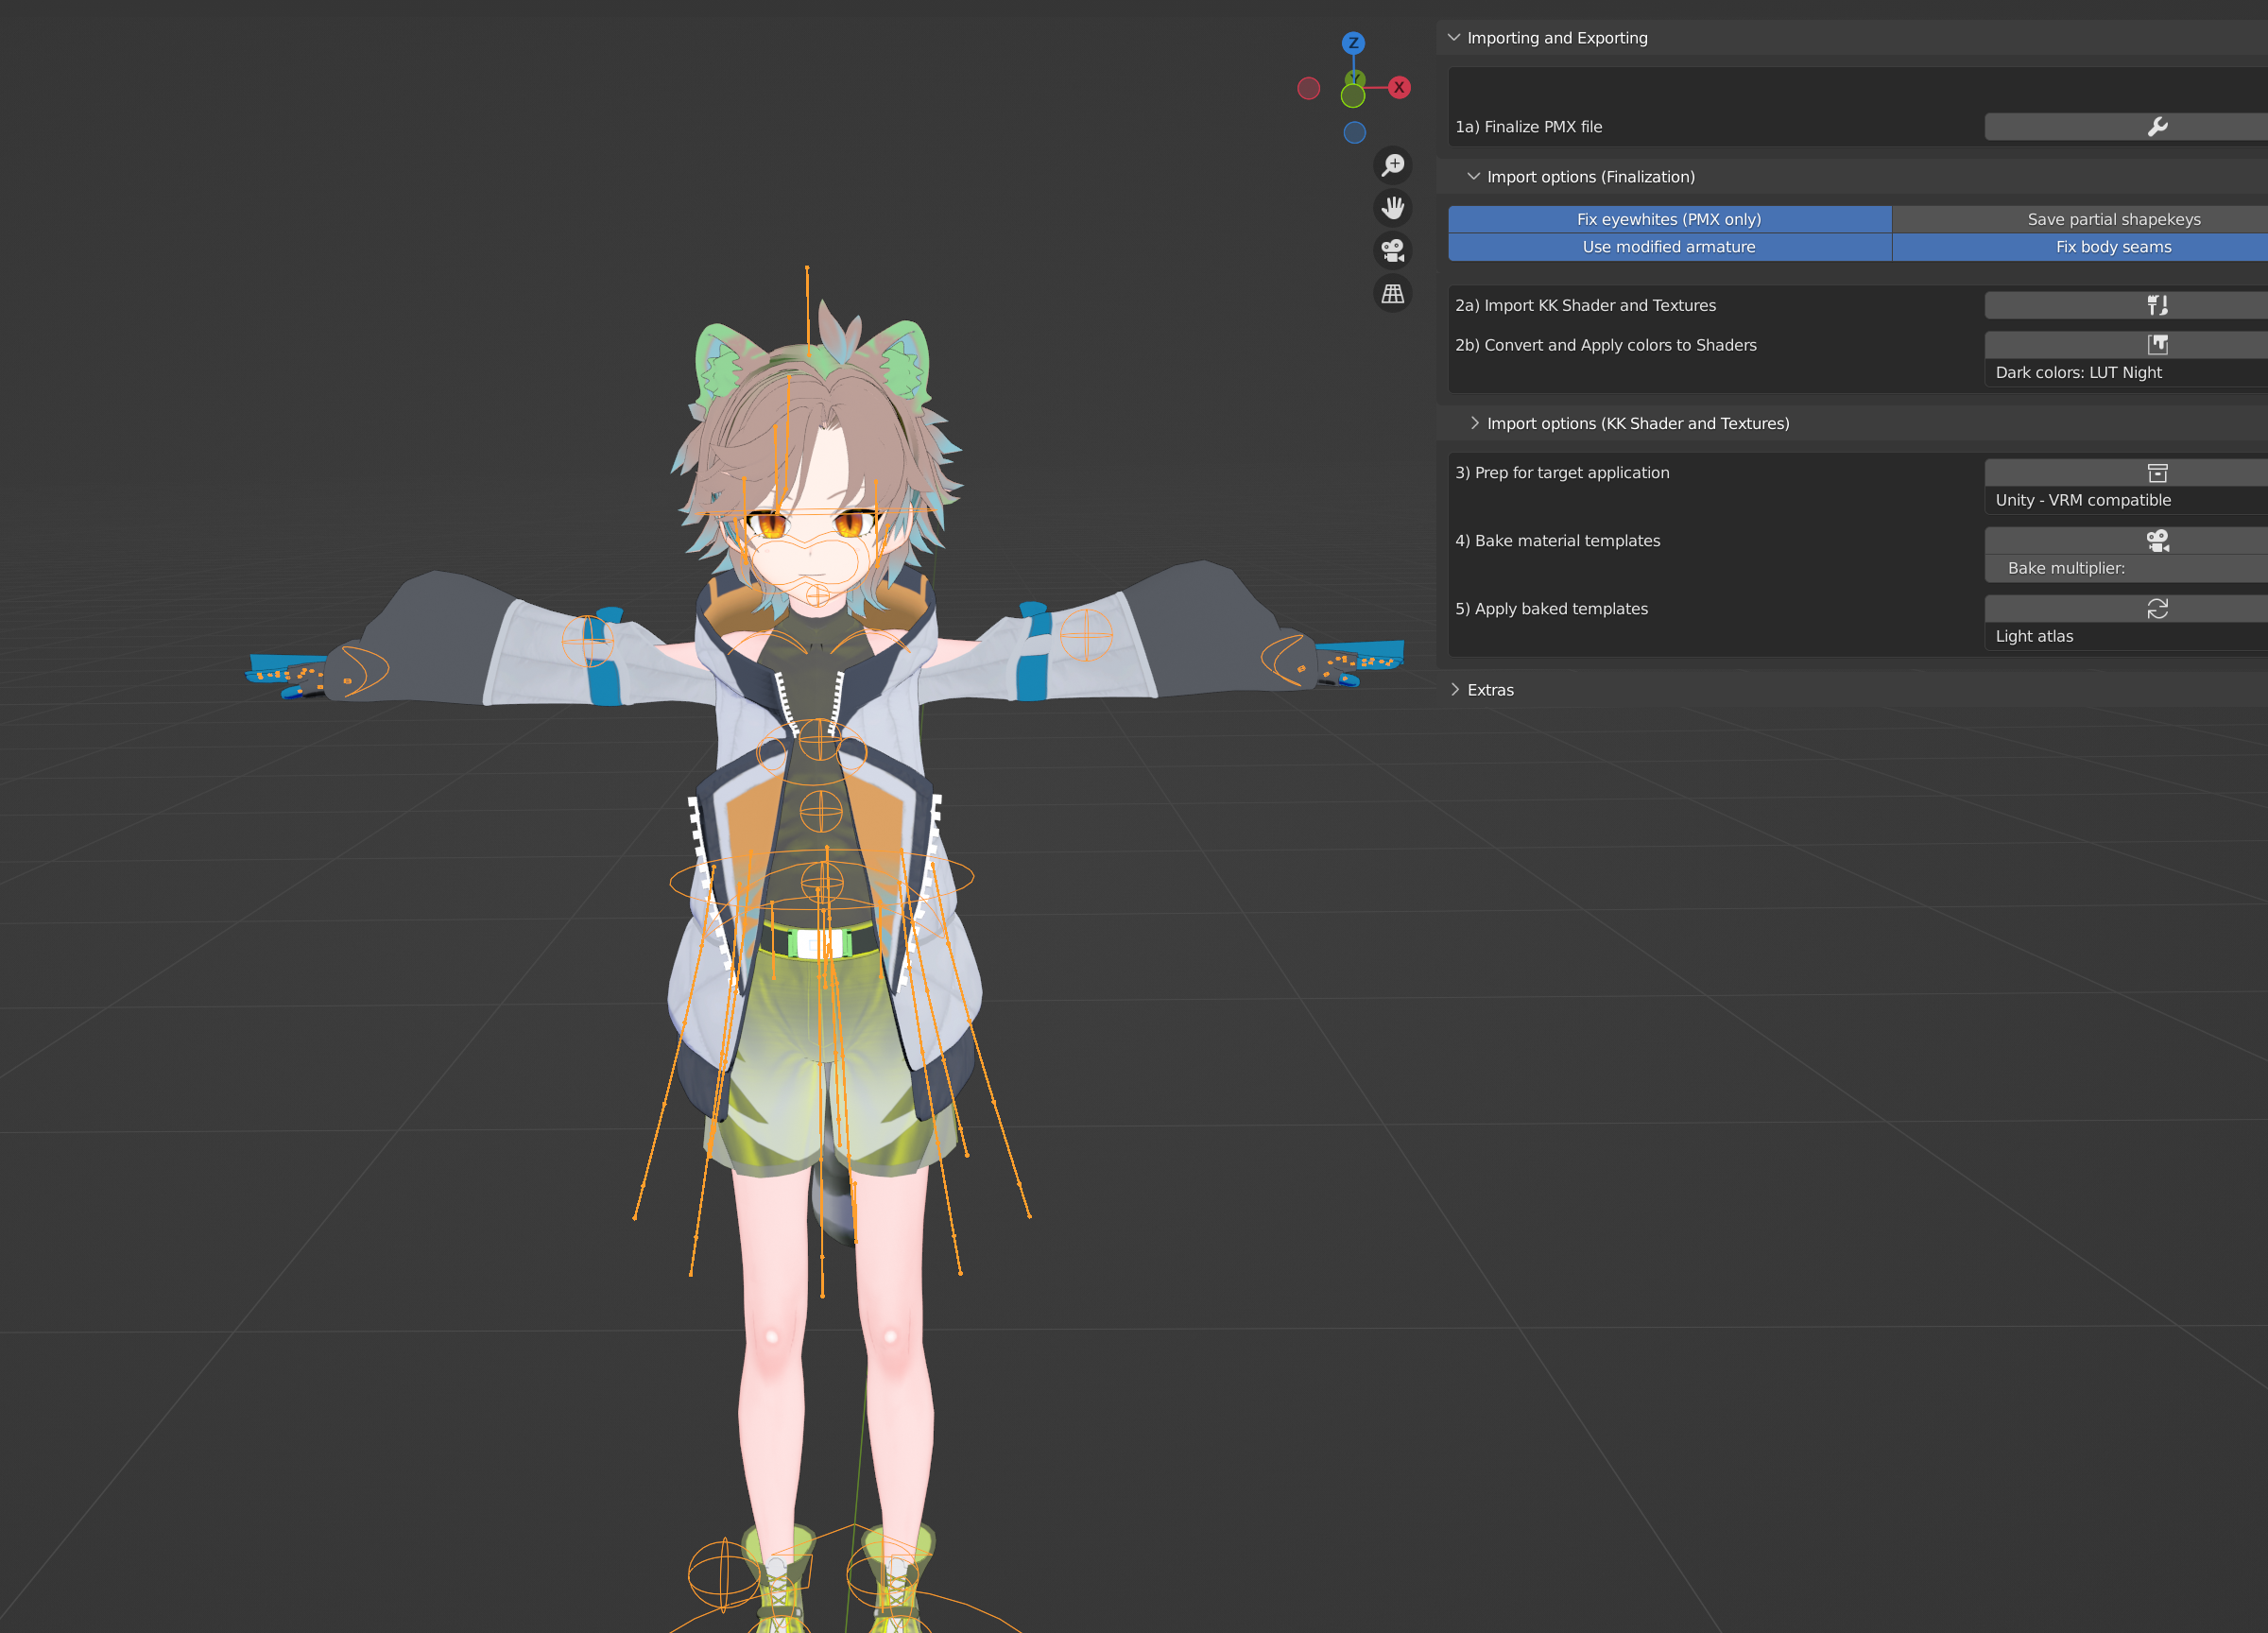
Task: Click the red X axis gizmo ball
Action: click(x=1399, y=88)
